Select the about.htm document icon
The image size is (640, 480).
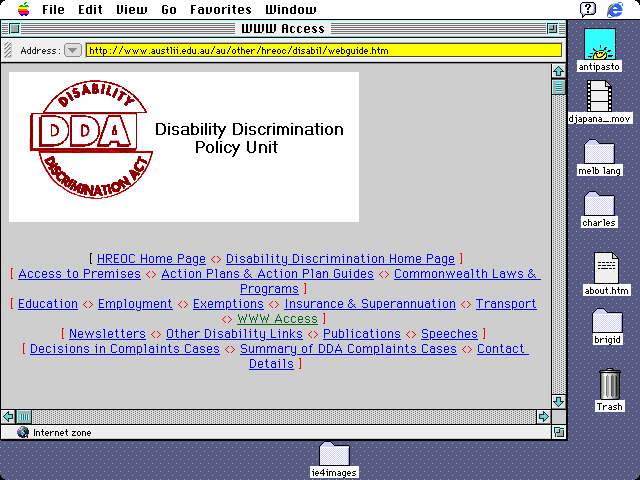coord(606,267)
